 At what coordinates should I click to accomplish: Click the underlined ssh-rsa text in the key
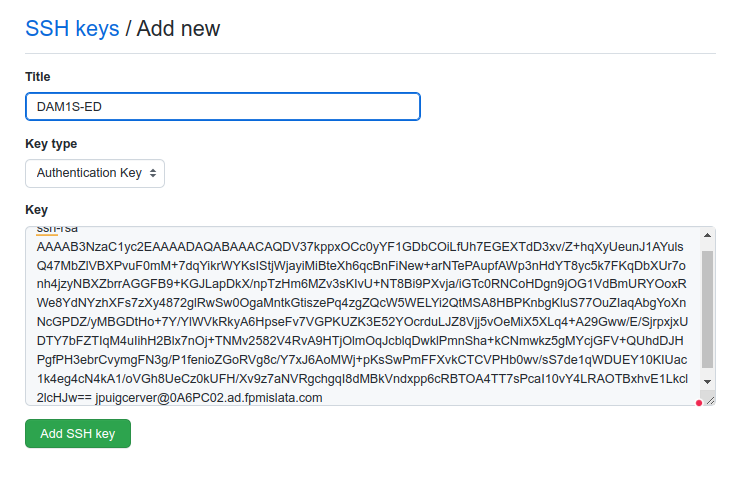point(57,230)
